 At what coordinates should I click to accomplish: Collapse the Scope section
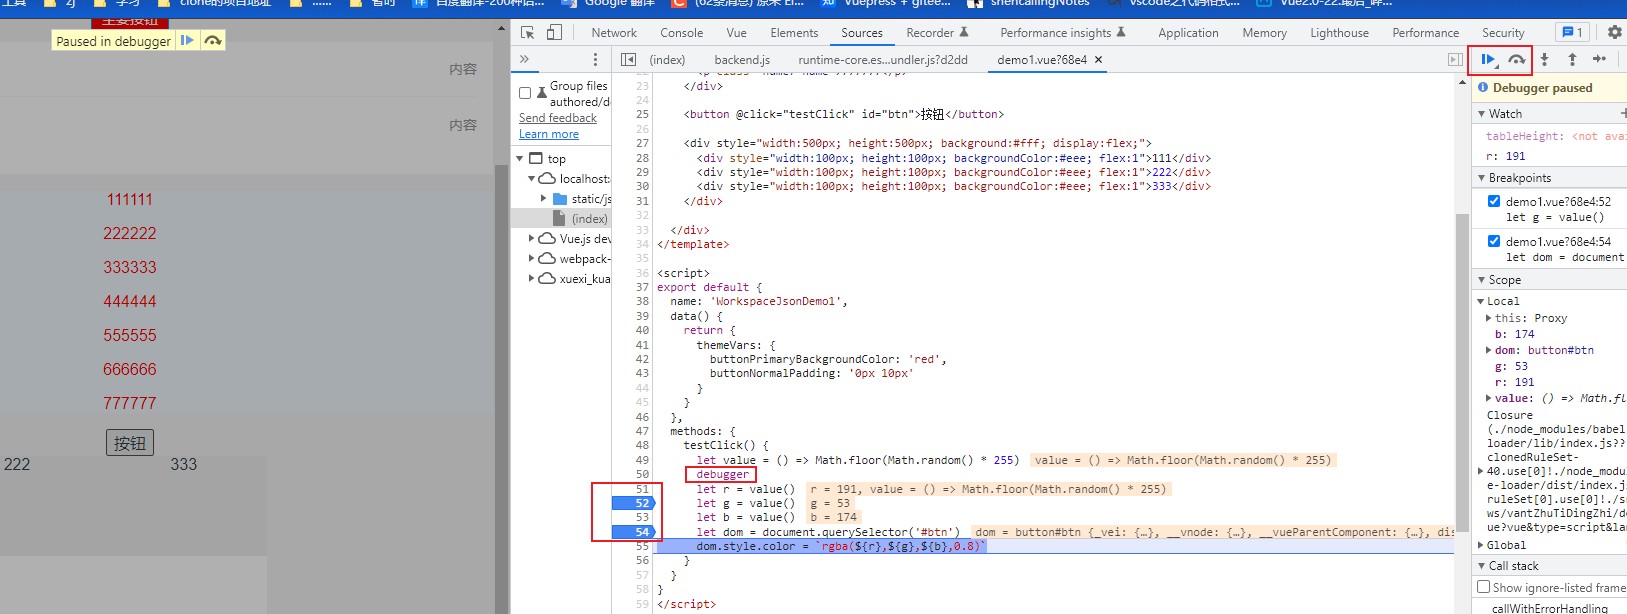click(1482, 280)
